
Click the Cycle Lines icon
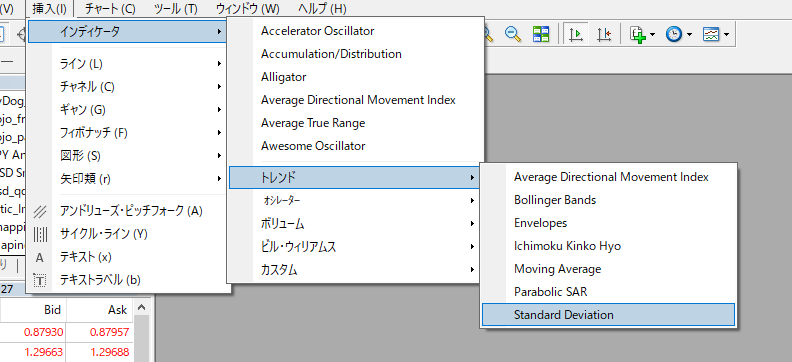40,234
